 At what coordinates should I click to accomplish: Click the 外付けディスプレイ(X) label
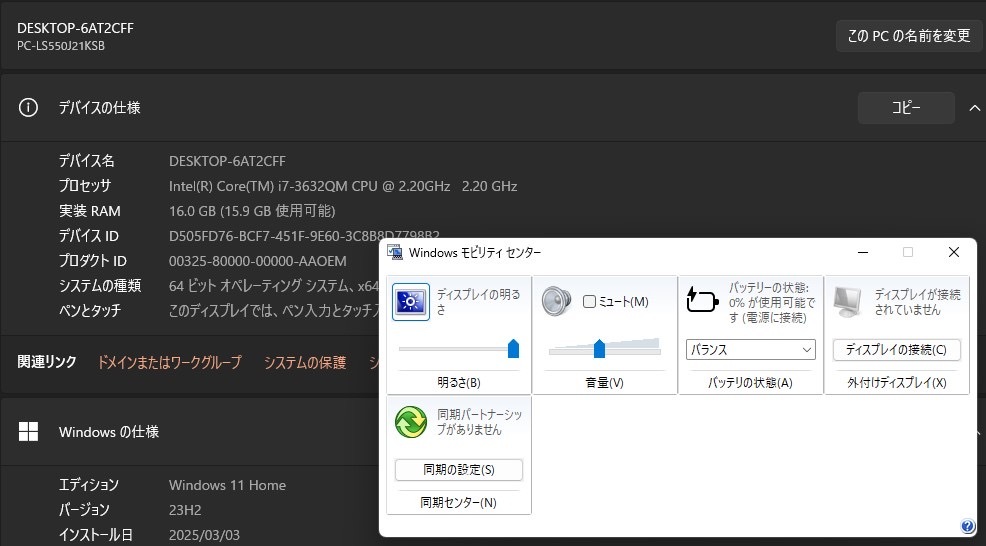(897, 382)
